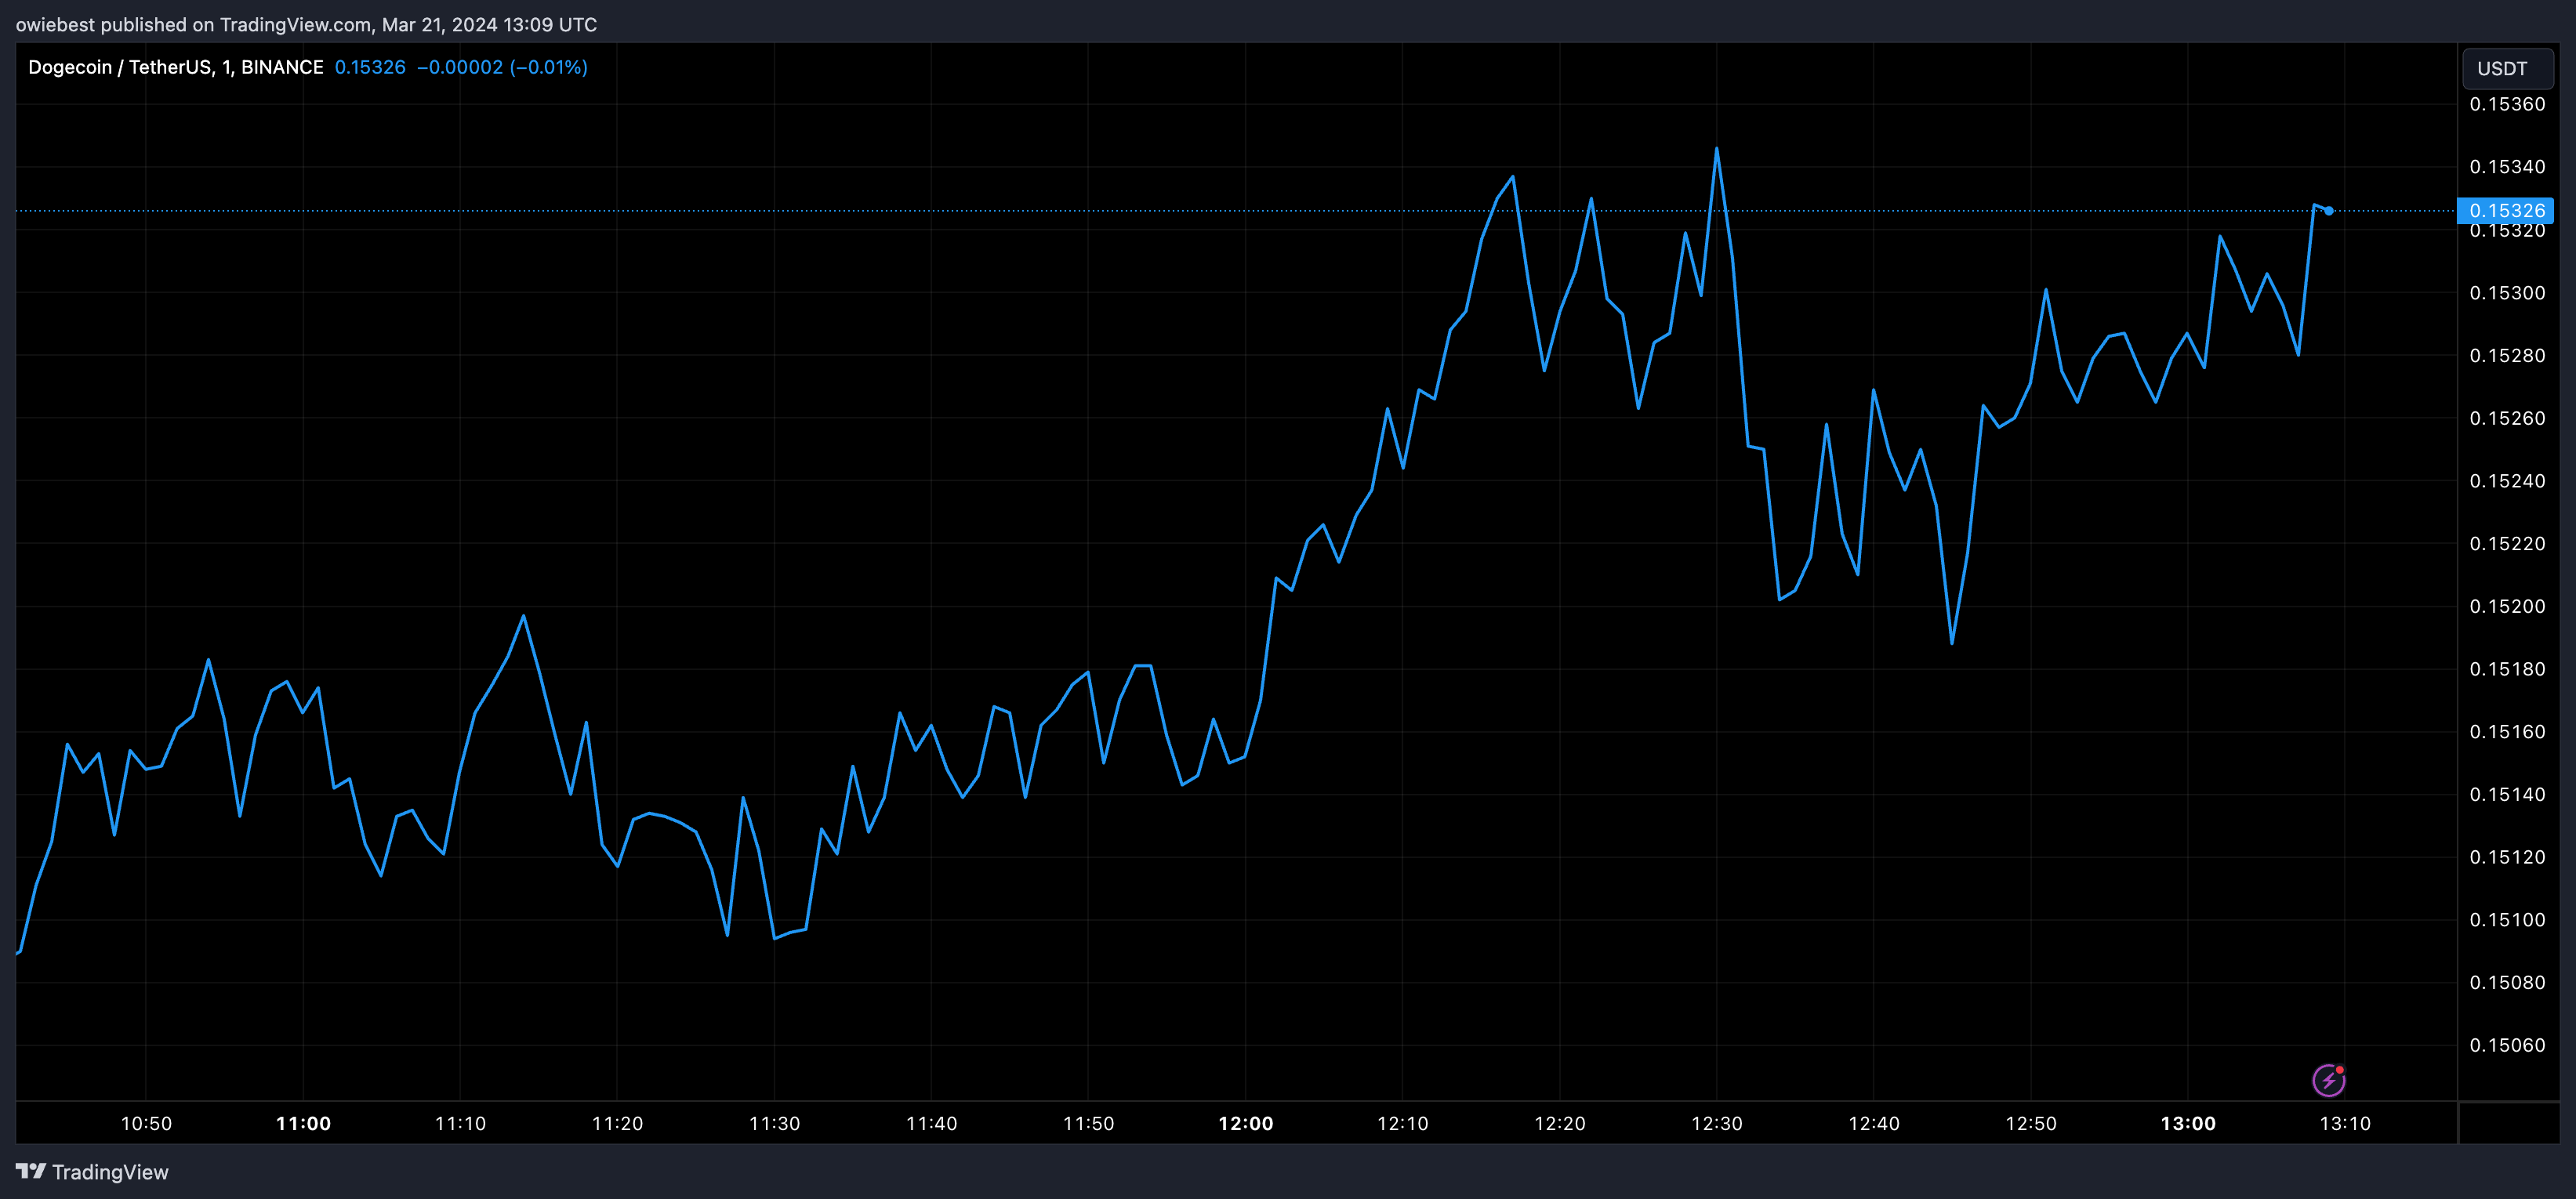Click the purple lightning bolt icon

click(2328, 1080)
